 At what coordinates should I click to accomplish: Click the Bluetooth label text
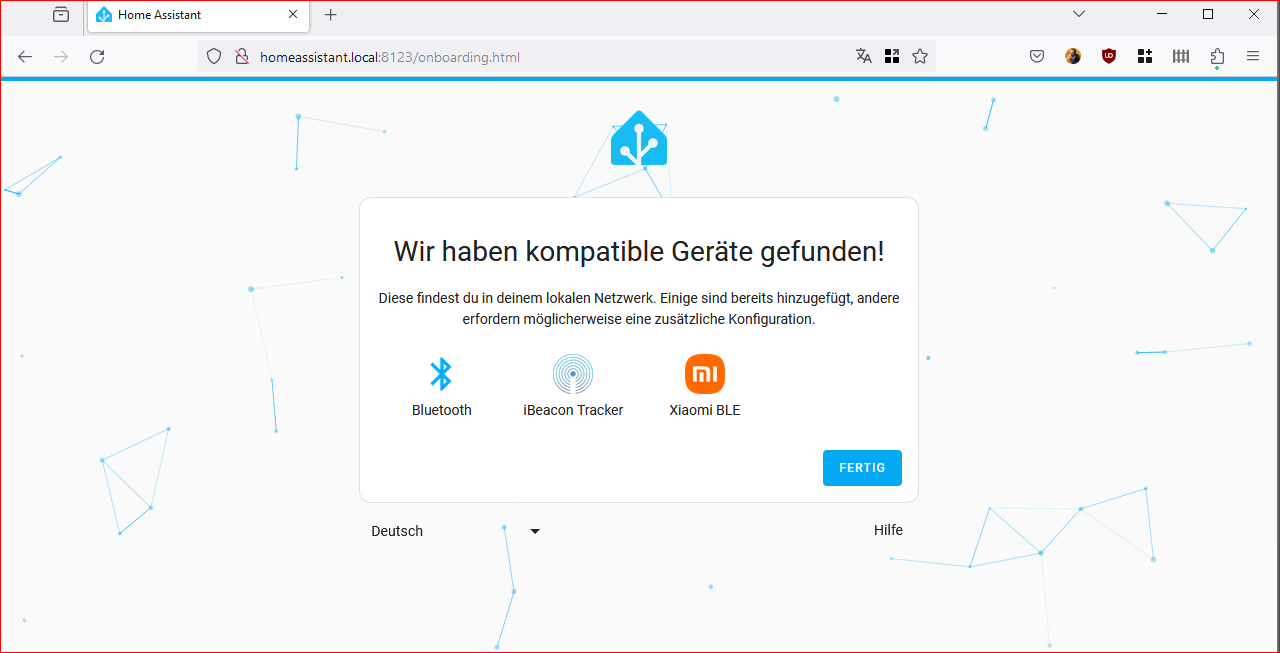coord(442,410)
